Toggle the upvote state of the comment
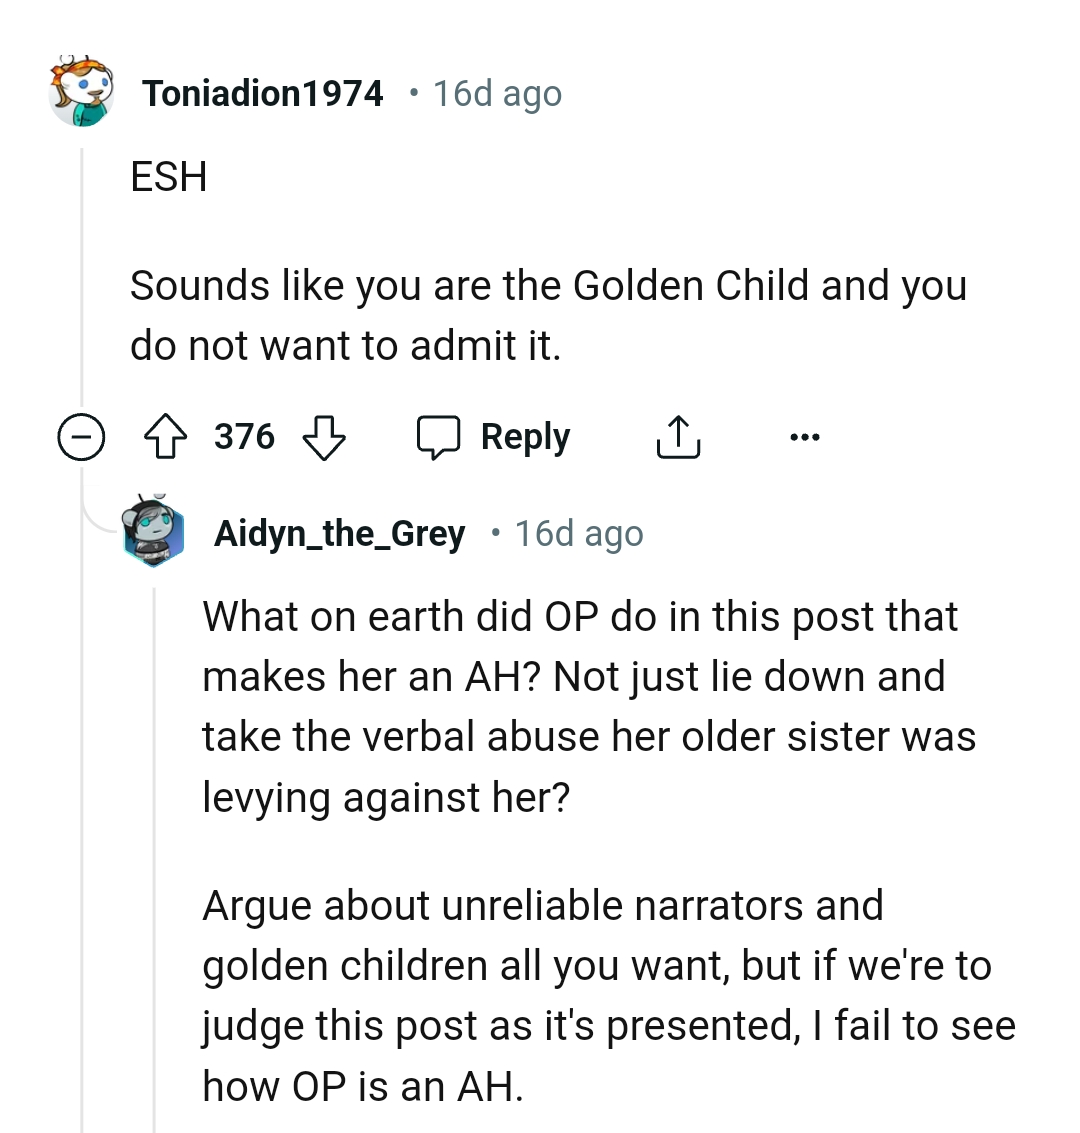The image size is (1080, 1133). click(168, 436)
